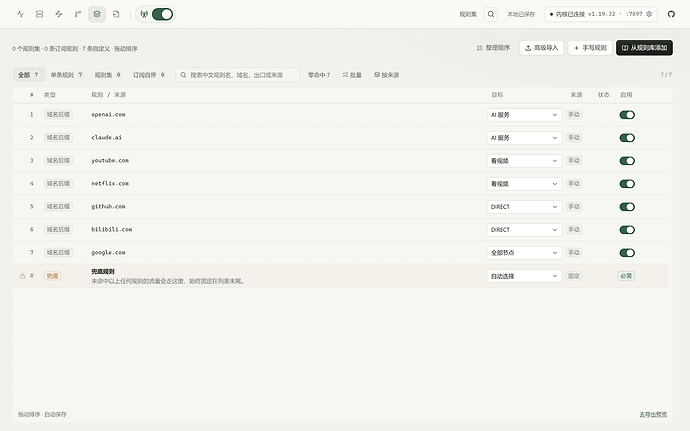
Task: Open the GitHub icon link
Action: 671,14
